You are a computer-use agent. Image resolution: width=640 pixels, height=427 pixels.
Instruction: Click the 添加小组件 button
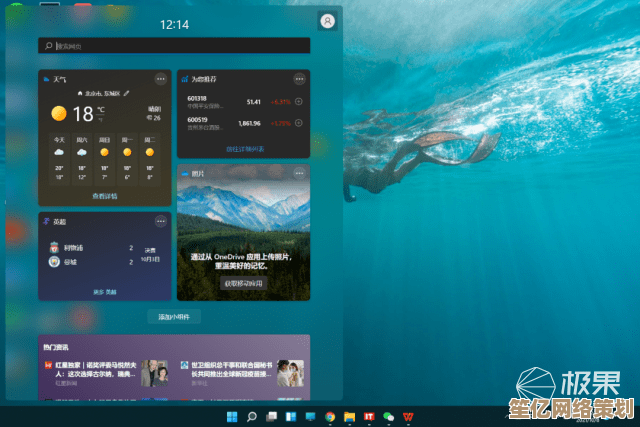coord(175,317)
